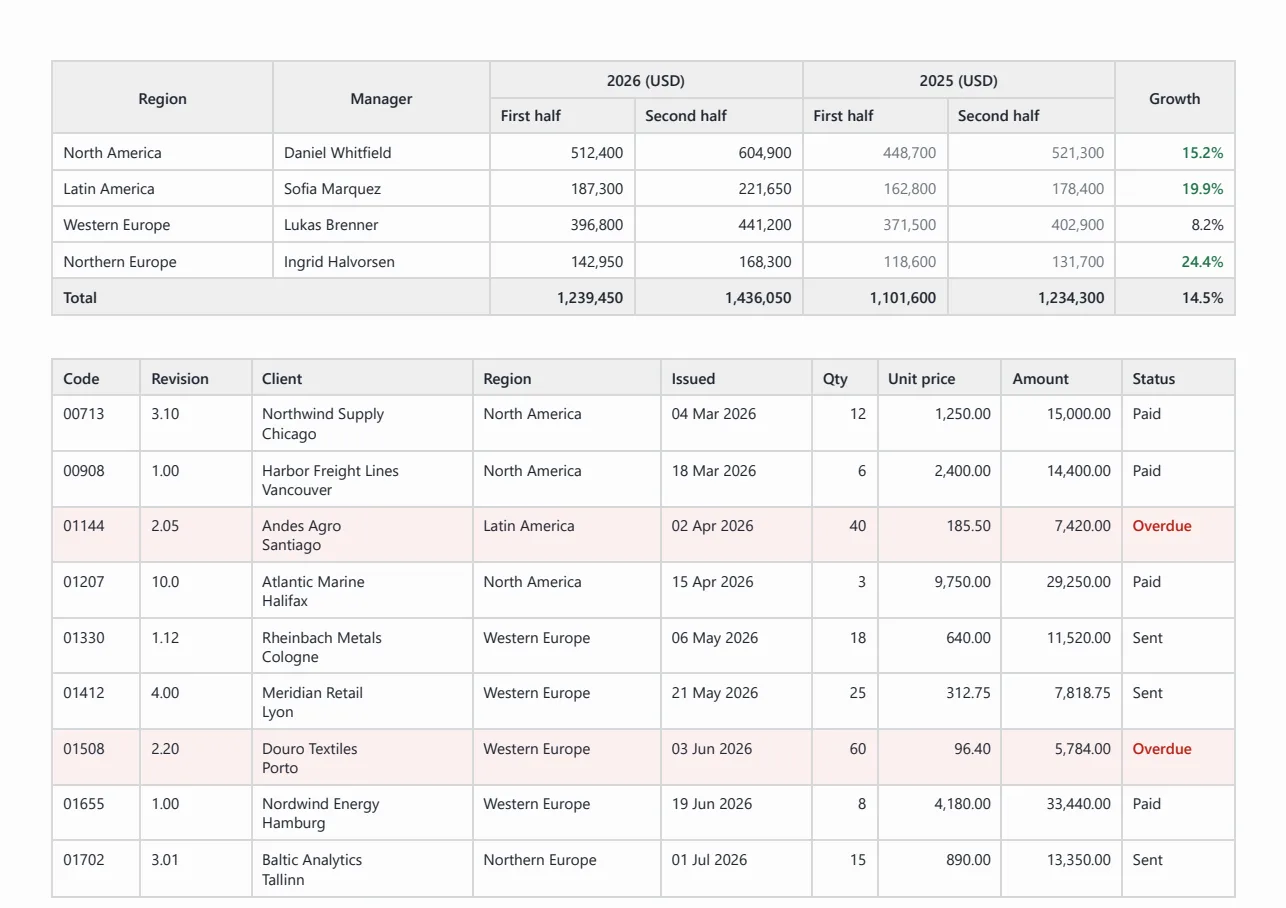This screenshot has height=908, width=1286.
Task: Click the Revision column header
Action: [195, 378]
